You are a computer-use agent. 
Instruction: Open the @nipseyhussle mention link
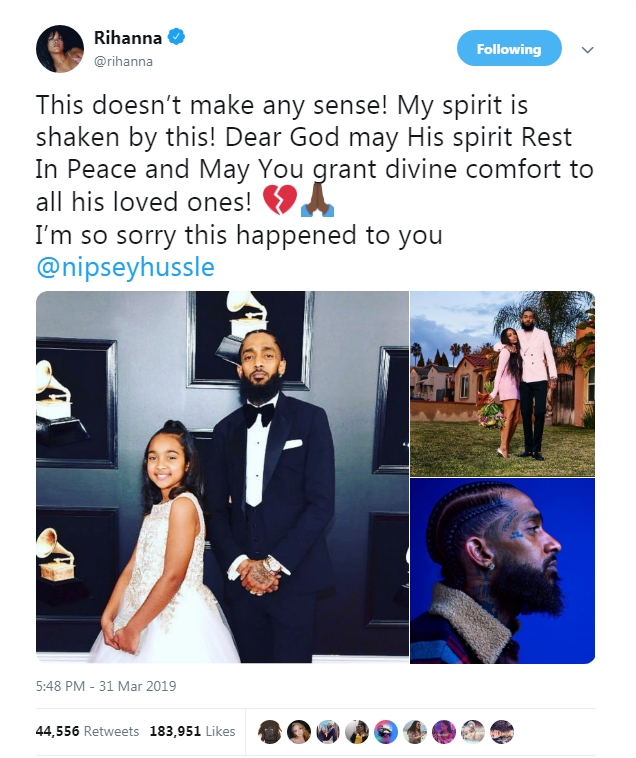pos(125,268)
